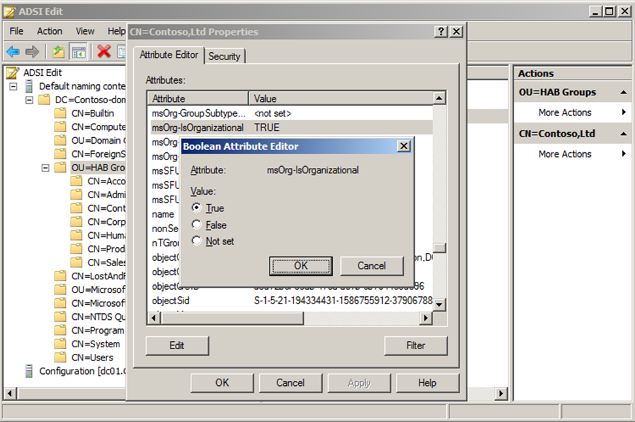Click the CN=Program folder icon
Screen dimensions: 635x422
click(60, 330)
